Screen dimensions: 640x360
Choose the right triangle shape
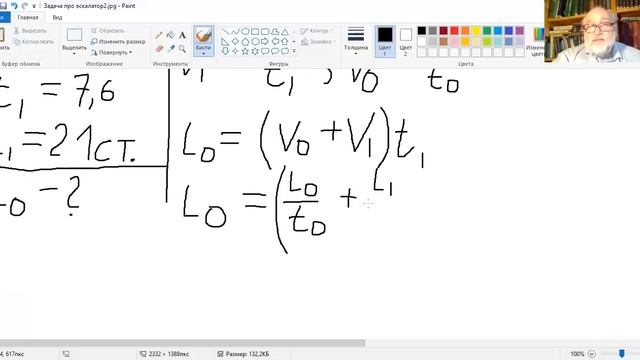click(225, 41)
